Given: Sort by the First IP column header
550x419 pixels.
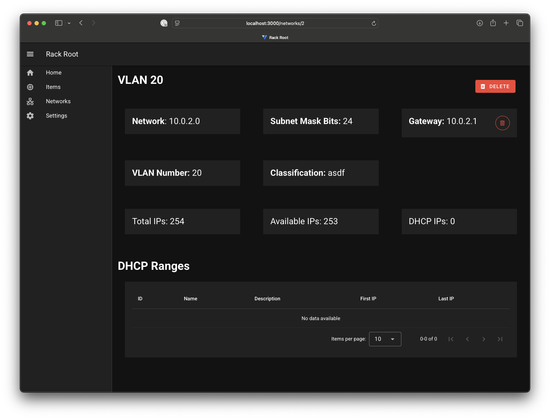Looking at the screenshot, I should [368, 299].
